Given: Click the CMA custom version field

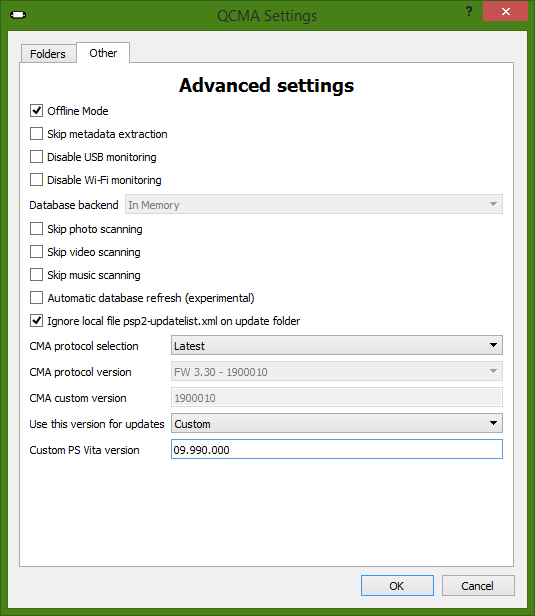Looking at the screenshot, I should [337, 398].
